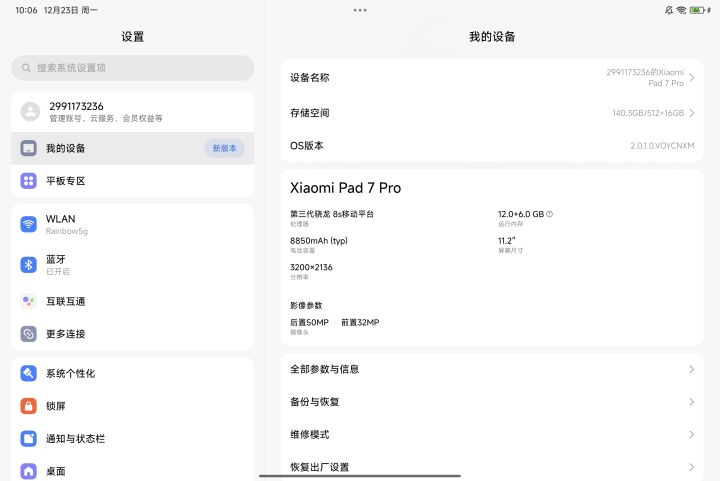Open 备份与恢复 entry

492,402
